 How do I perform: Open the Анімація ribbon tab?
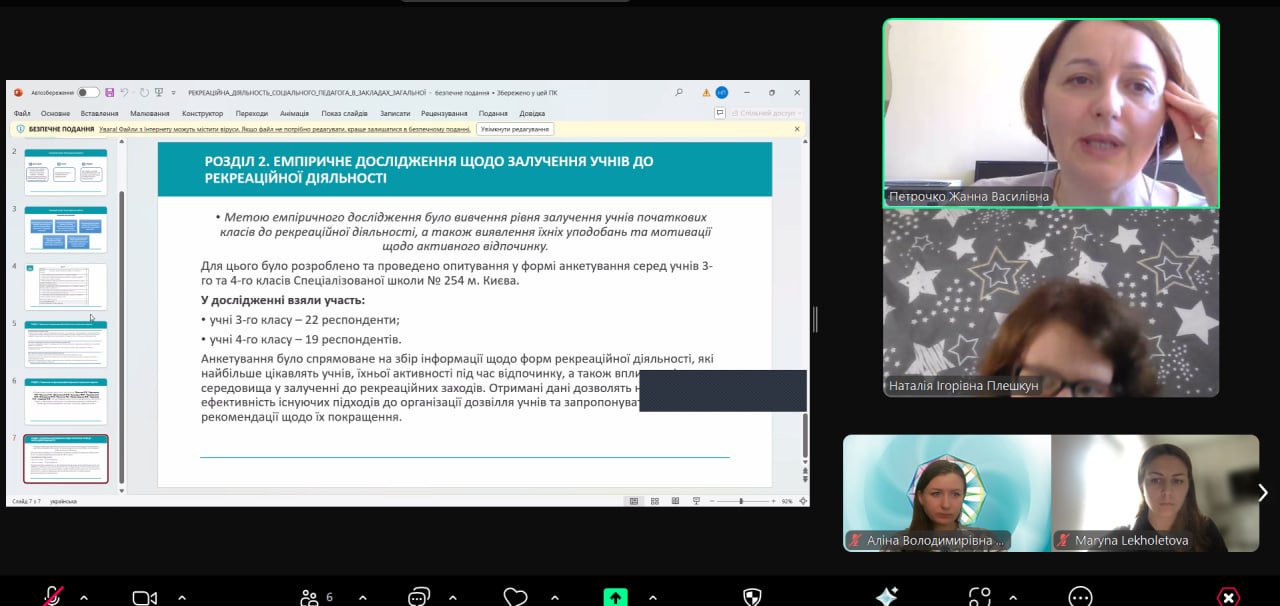(x=295, y=113)
